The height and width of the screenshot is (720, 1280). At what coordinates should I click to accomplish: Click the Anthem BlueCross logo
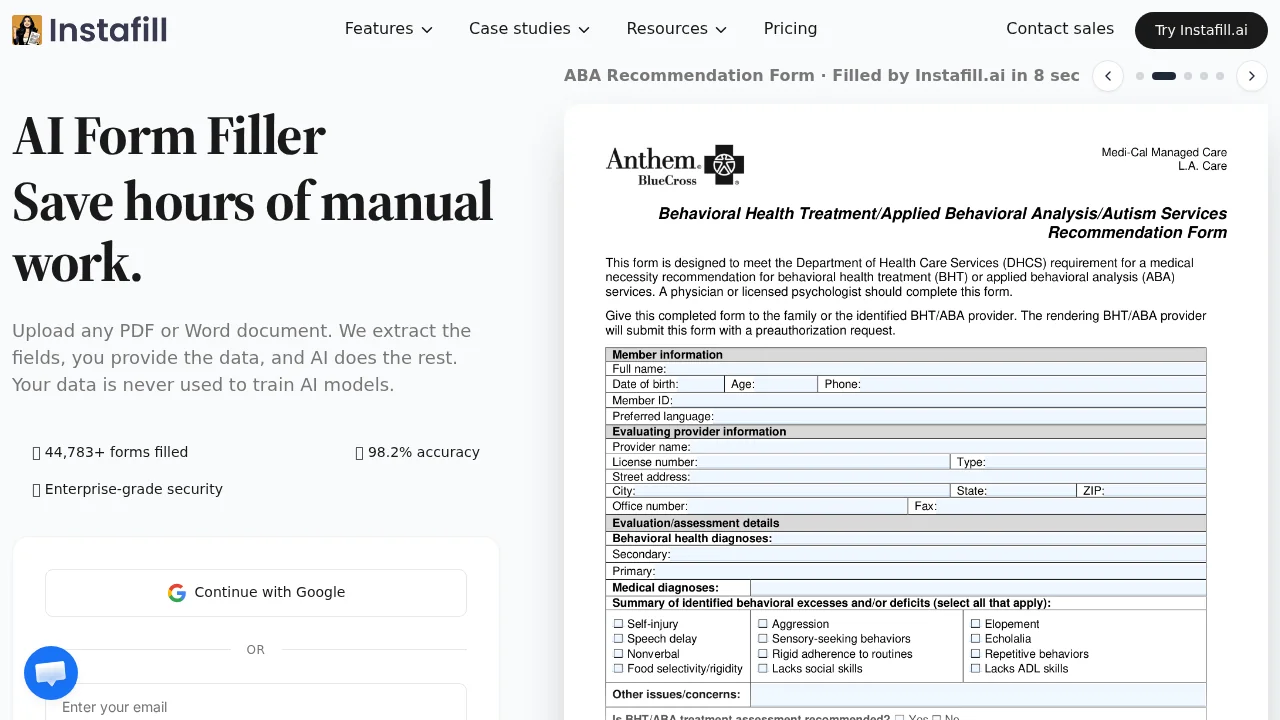[675, 165]
